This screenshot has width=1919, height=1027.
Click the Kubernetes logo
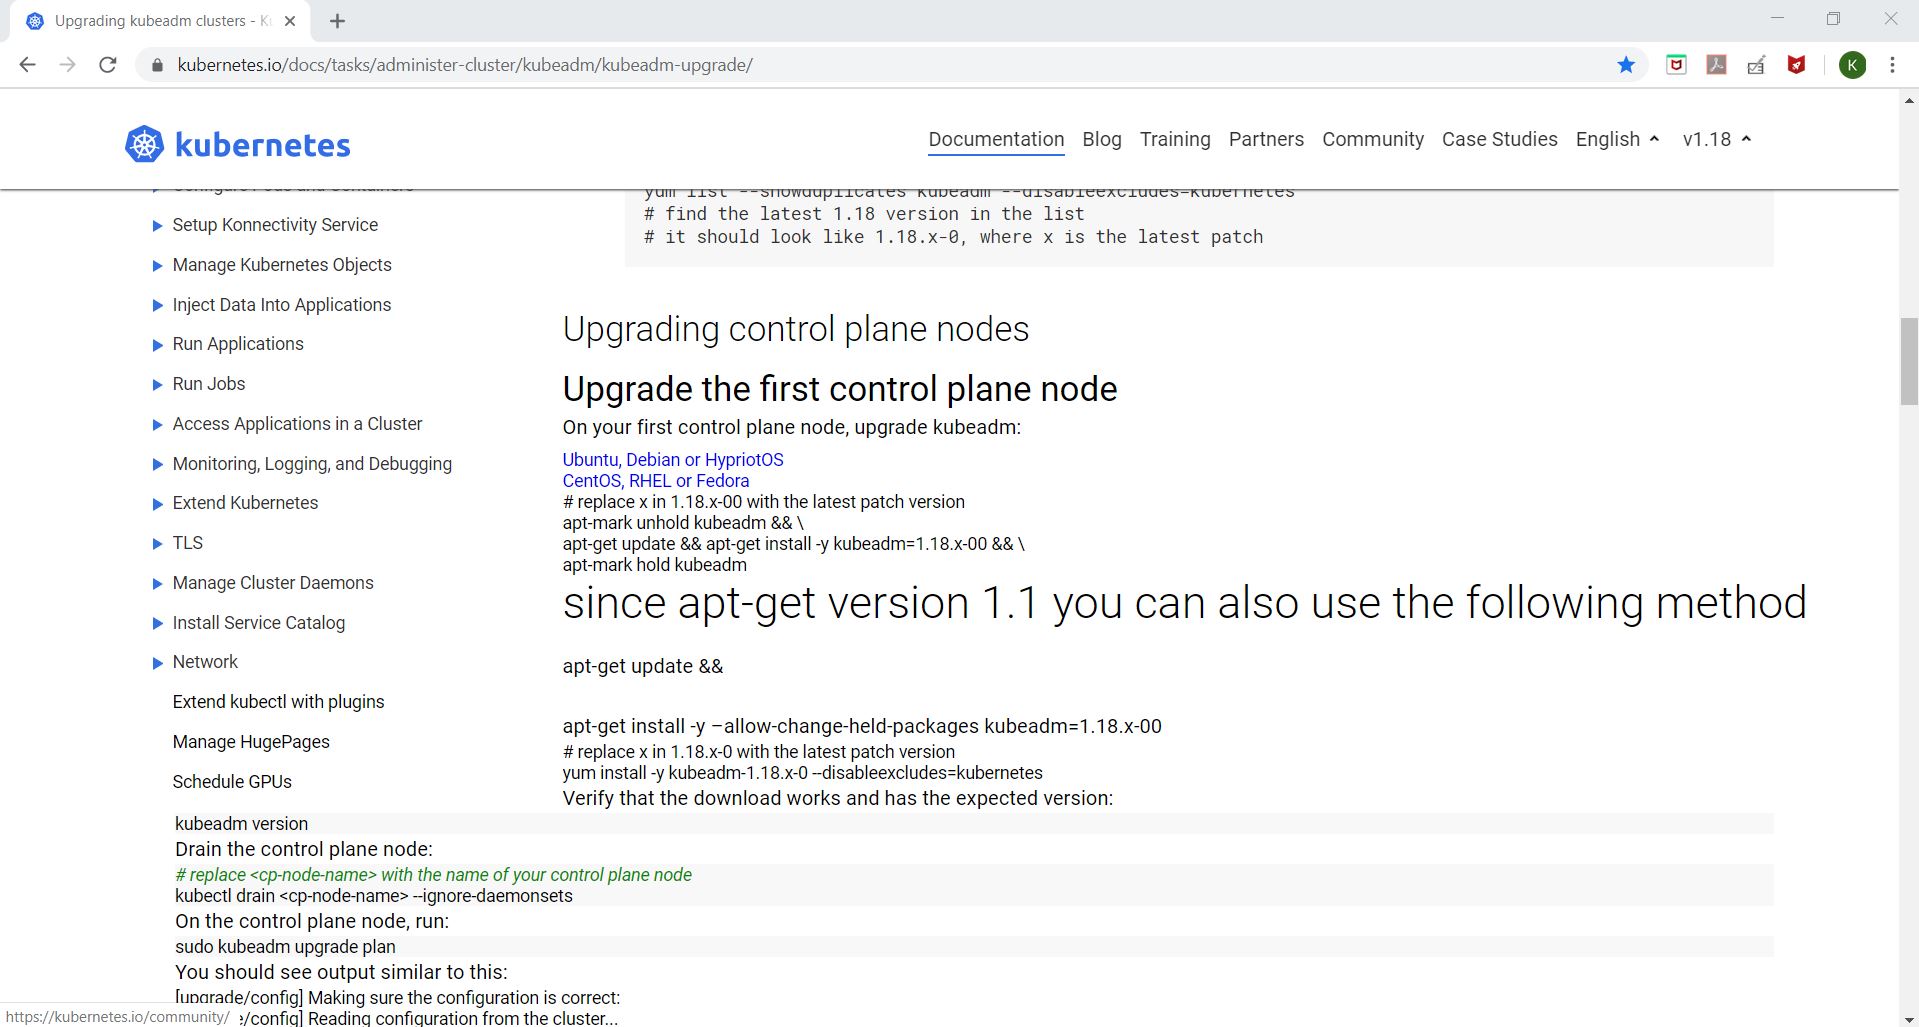tap(238, 145)
